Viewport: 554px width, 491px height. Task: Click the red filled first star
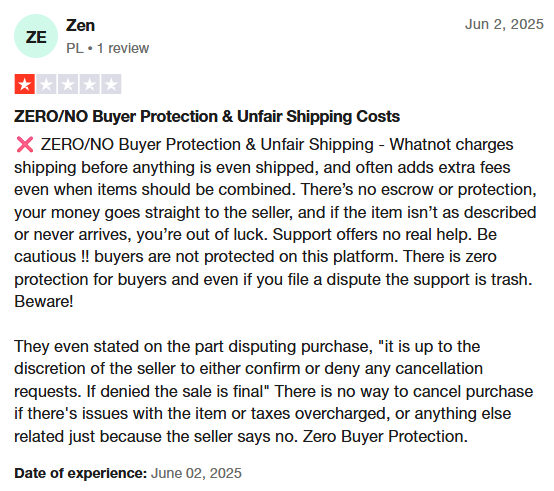pos(25,84)
